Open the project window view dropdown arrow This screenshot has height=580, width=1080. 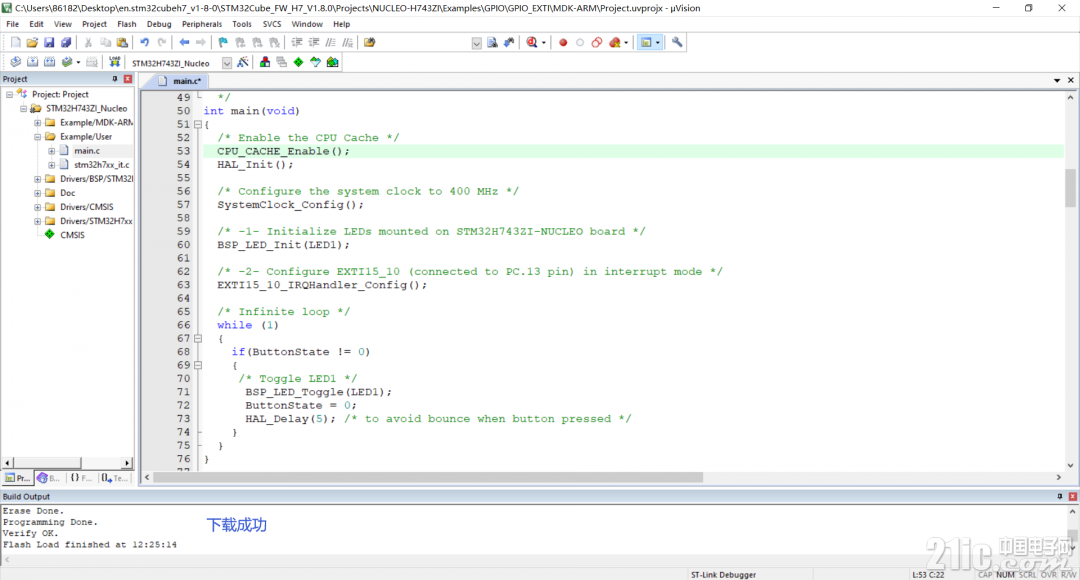tap(658, 43)
